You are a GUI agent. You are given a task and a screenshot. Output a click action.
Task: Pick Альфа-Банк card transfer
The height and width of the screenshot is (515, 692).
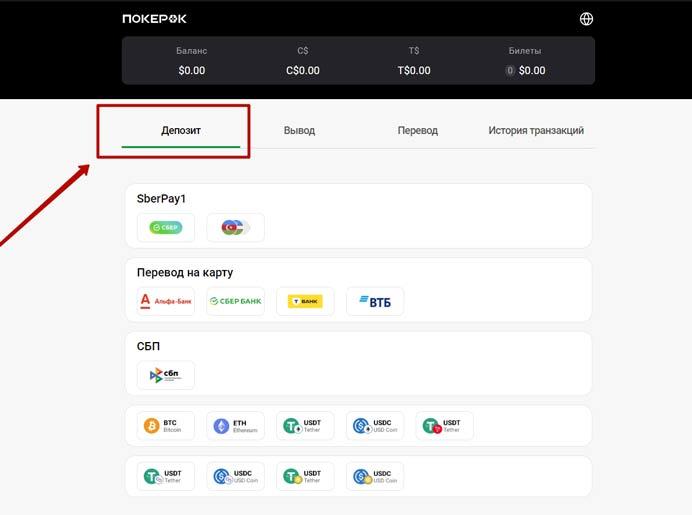pyautogui.click(x=166, y=301)
